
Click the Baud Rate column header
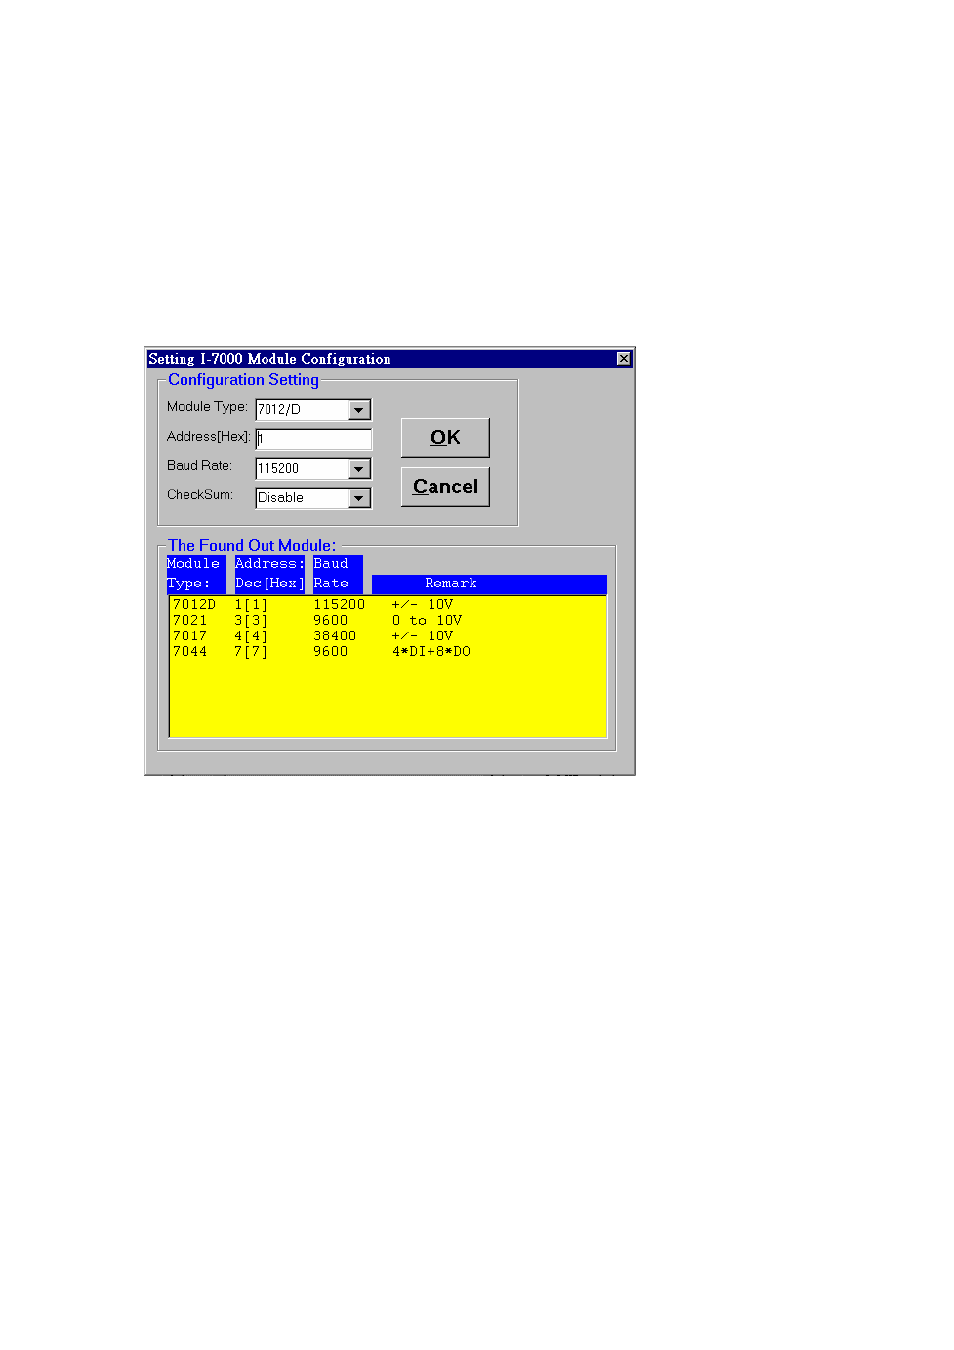(337, 574)
